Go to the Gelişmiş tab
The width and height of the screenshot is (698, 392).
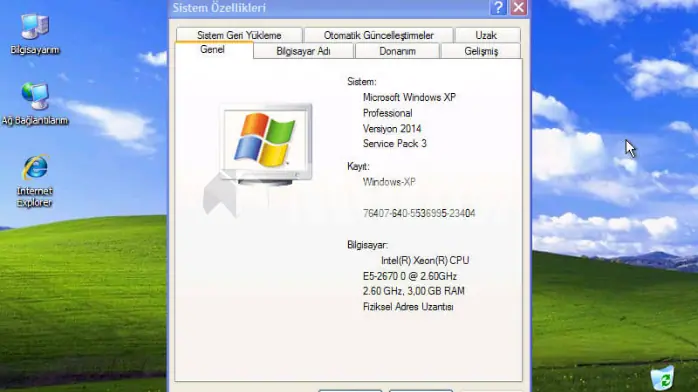481,51
